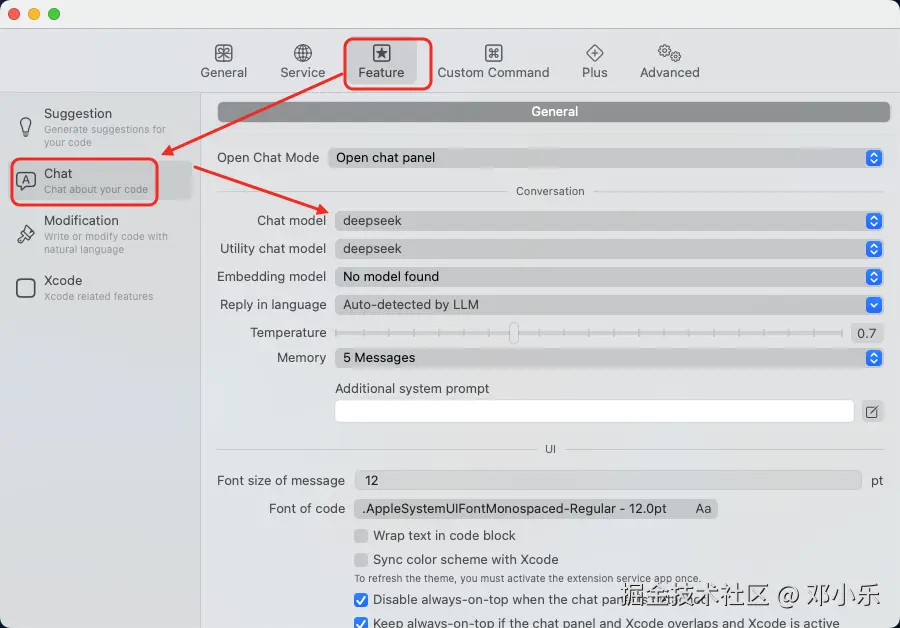Click the Chat model stepper arrows
This screenshot has width=900, height=628.
(874, 221)
